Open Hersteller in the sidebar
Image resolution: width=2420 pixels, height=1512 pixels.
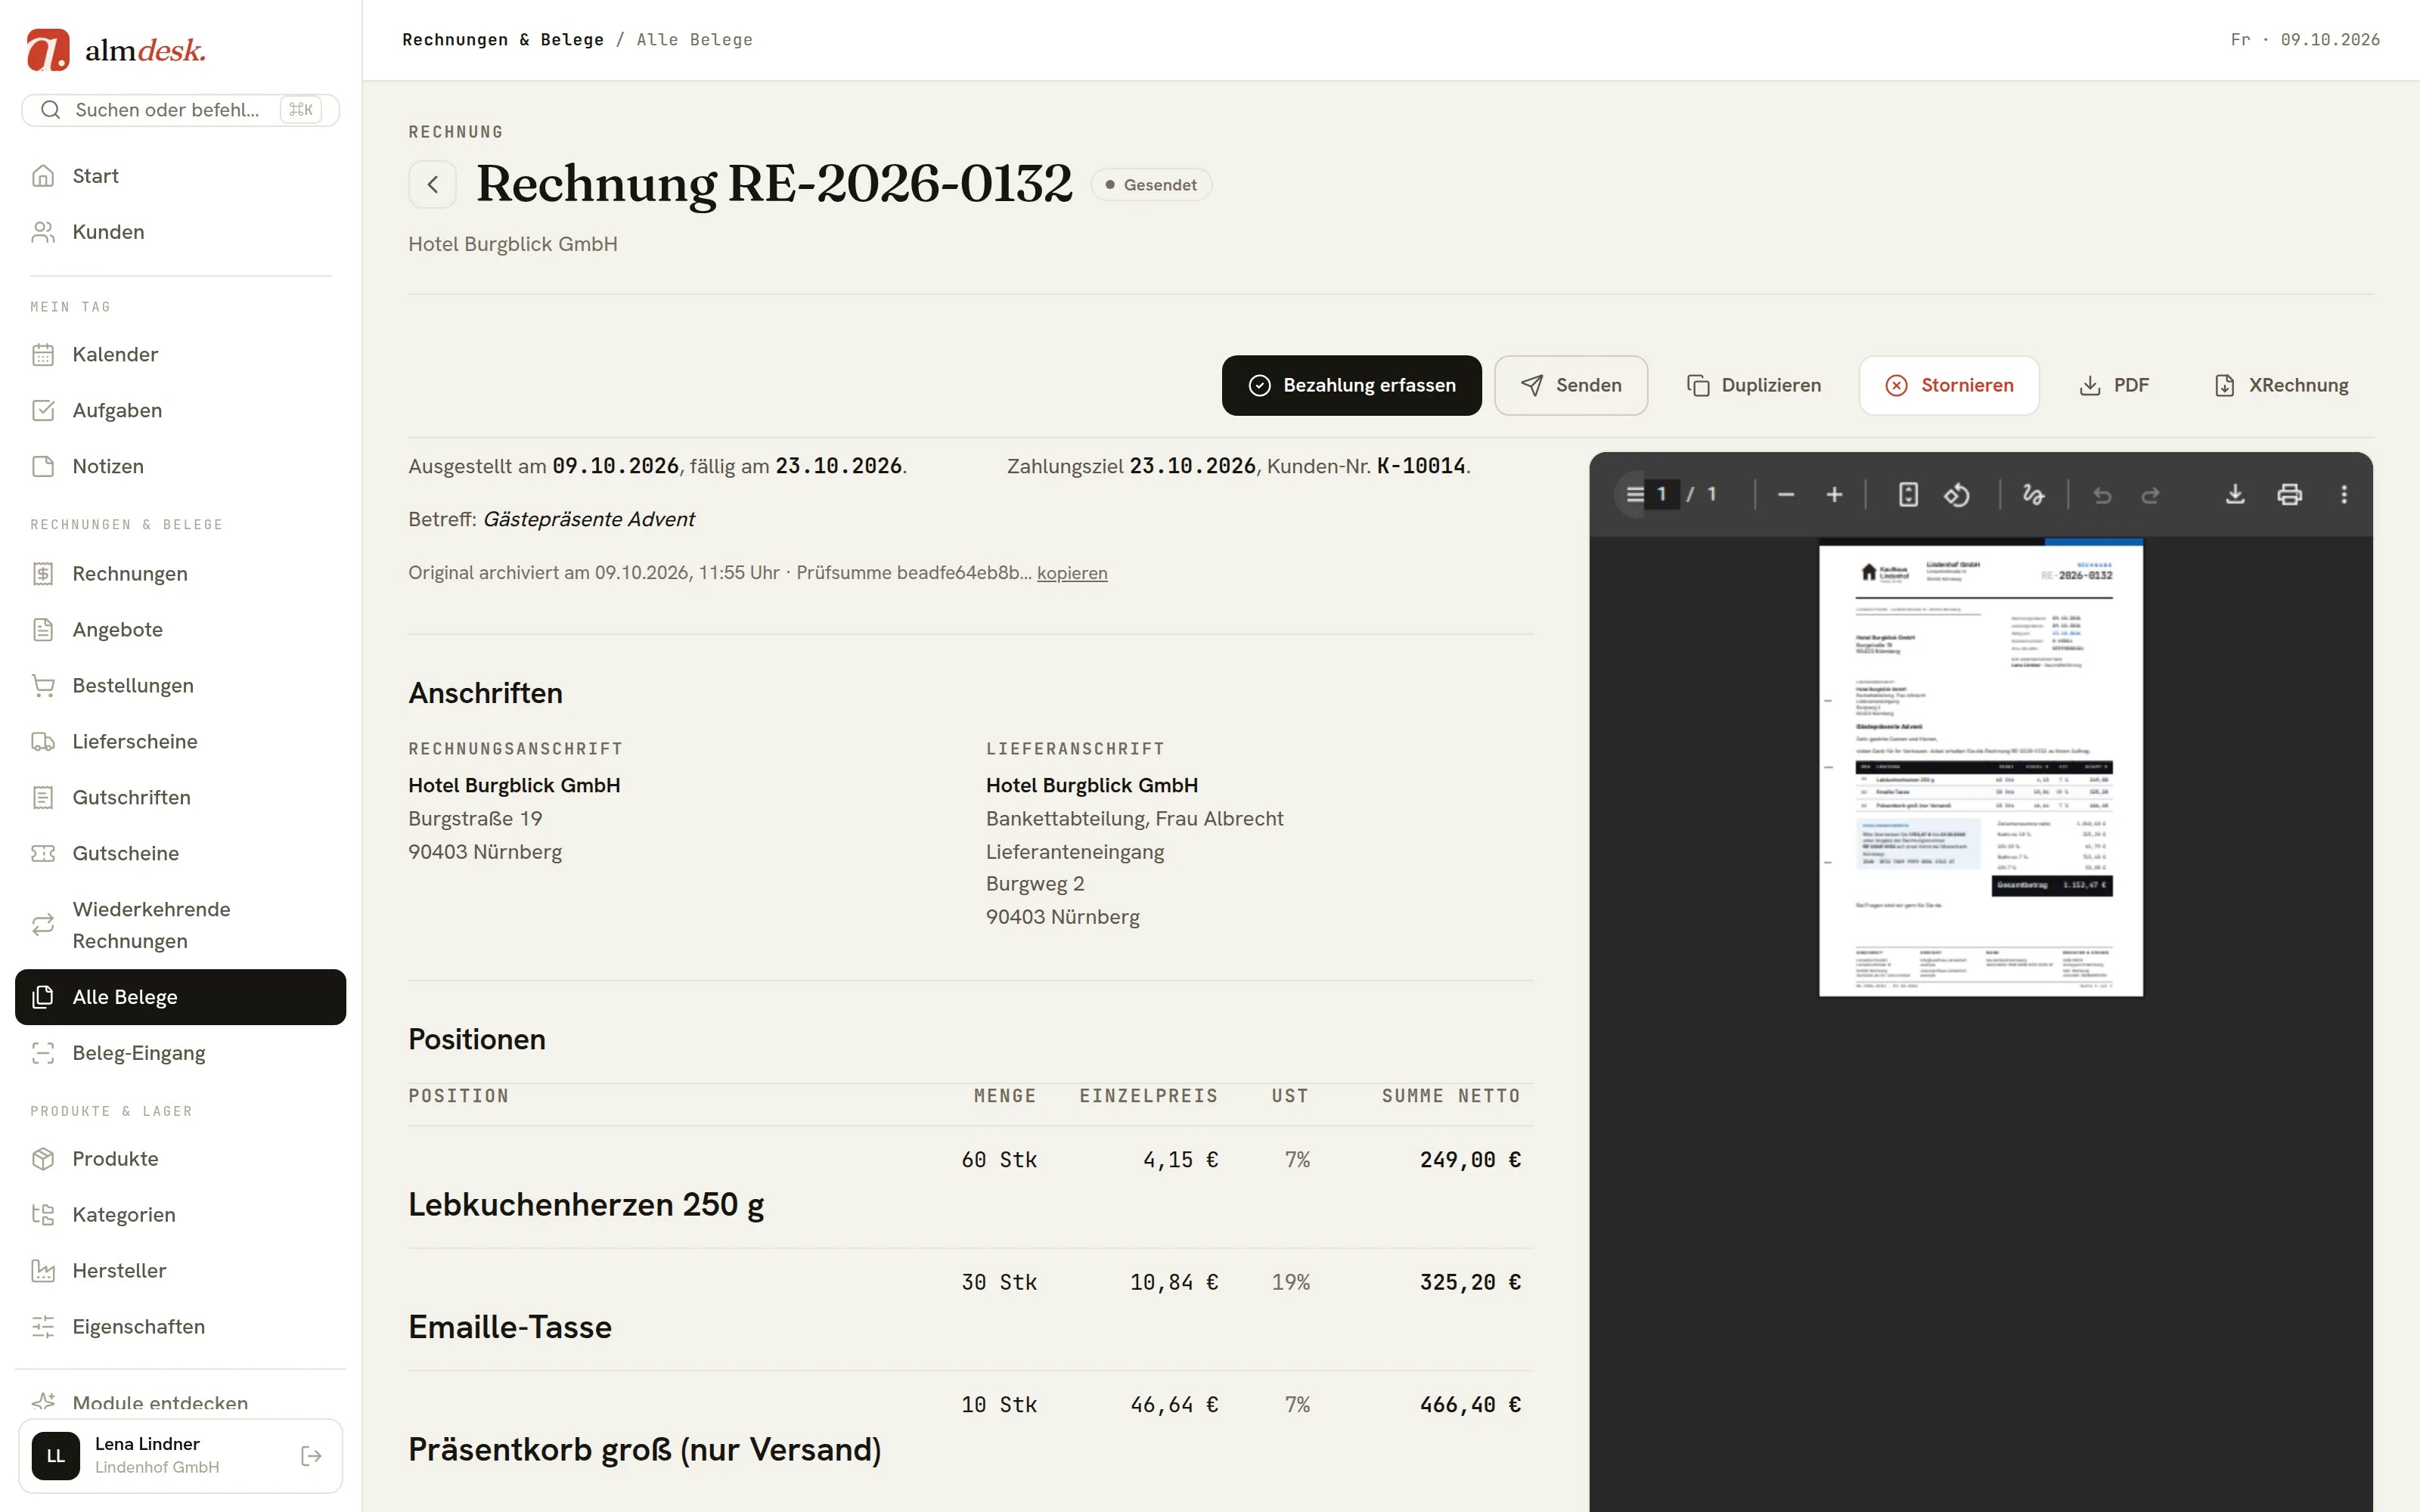click(x=180, y=1270)
